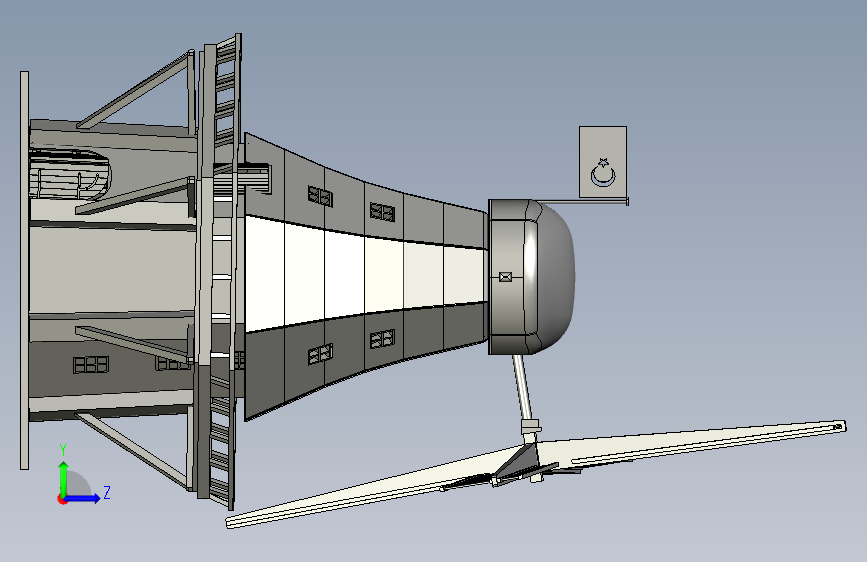Click the "Y" label on the axis triad
Screen dimensions: 867x562
(63, 450)
